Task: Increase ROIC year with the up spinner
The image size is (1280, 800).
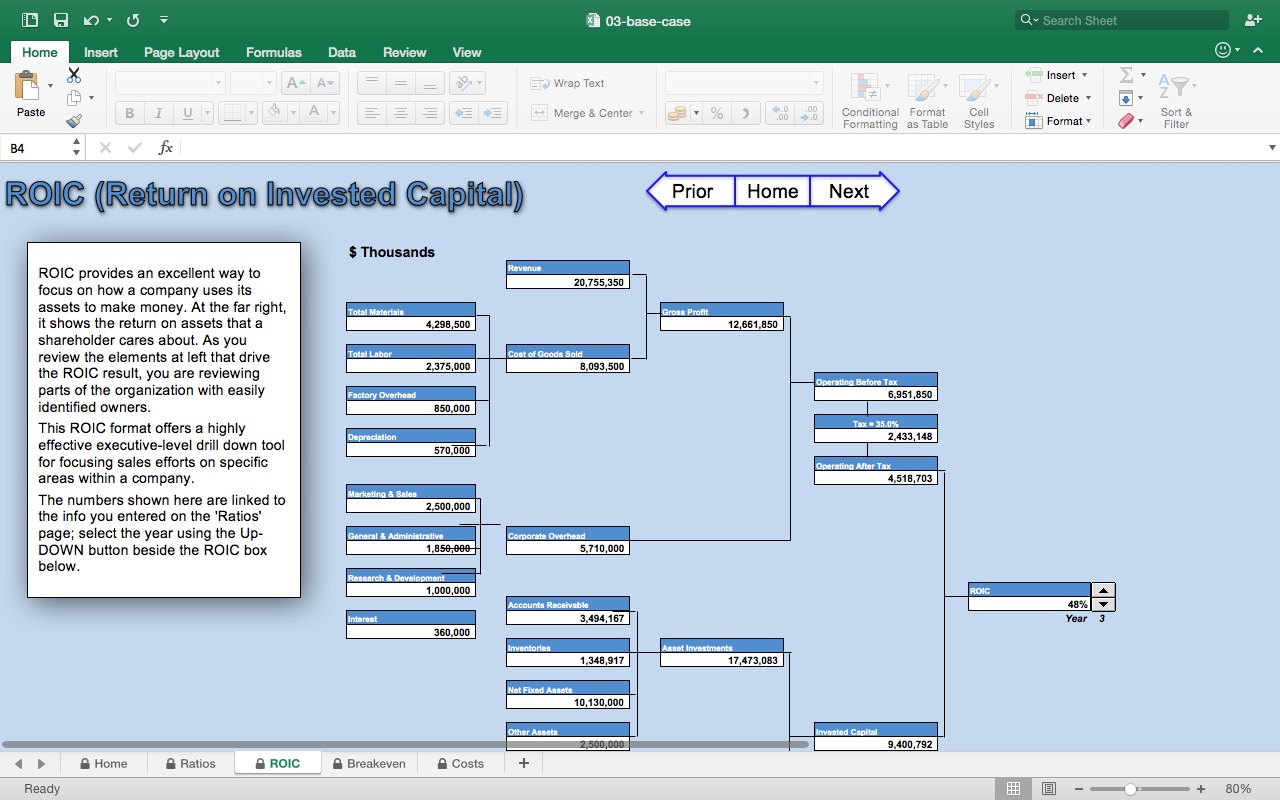Action: pos(1103,590)
